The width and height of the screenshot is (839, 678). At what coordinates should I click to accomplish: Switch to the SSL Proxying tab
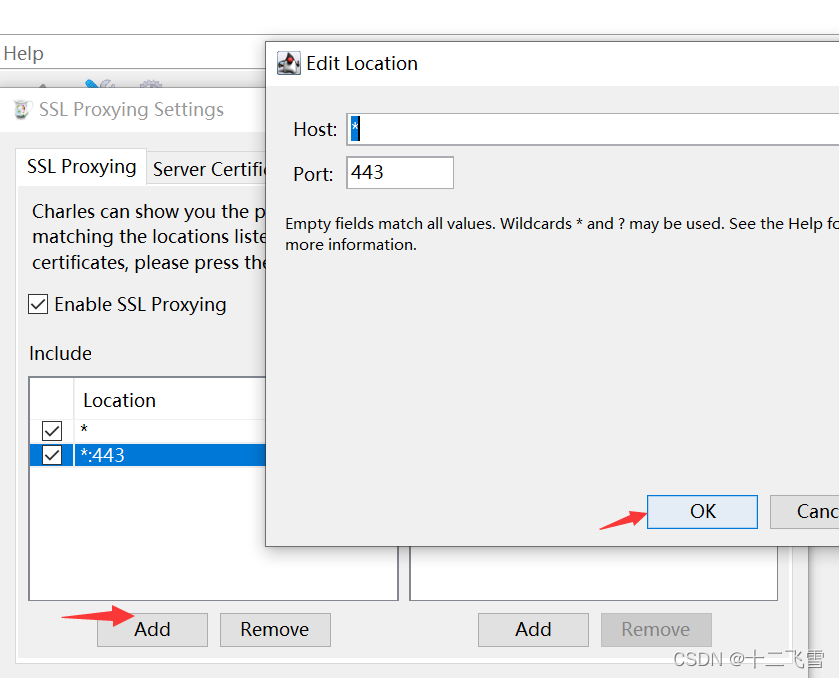click(81, 166)
